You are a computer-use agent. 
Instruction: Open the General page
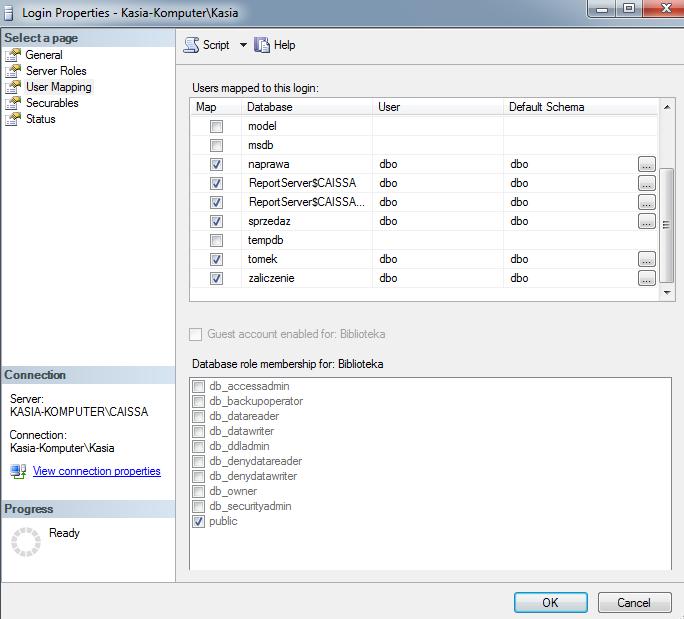44,55
